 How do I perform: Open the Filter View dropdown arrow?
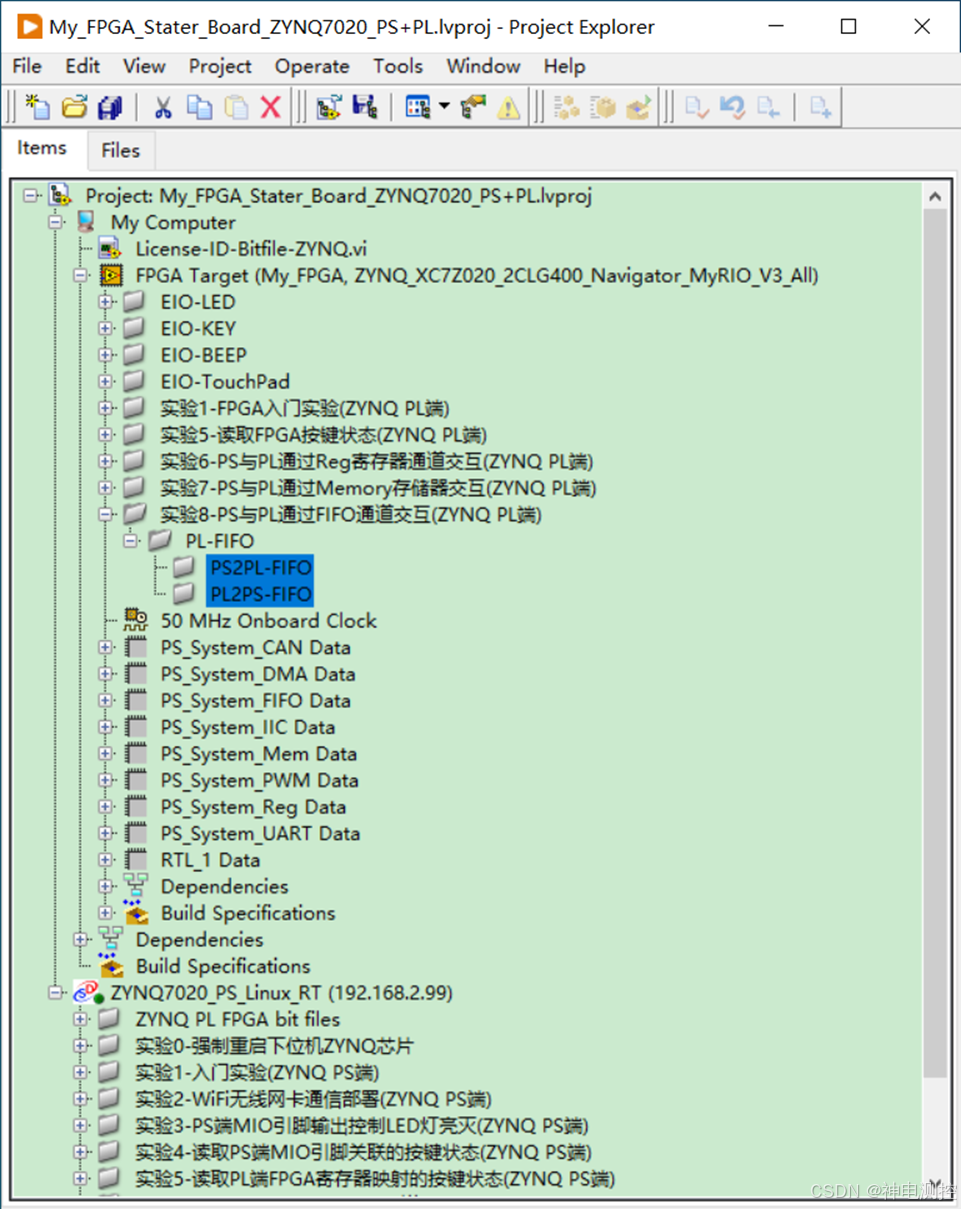pyautogui.click(x=443, y=107)
